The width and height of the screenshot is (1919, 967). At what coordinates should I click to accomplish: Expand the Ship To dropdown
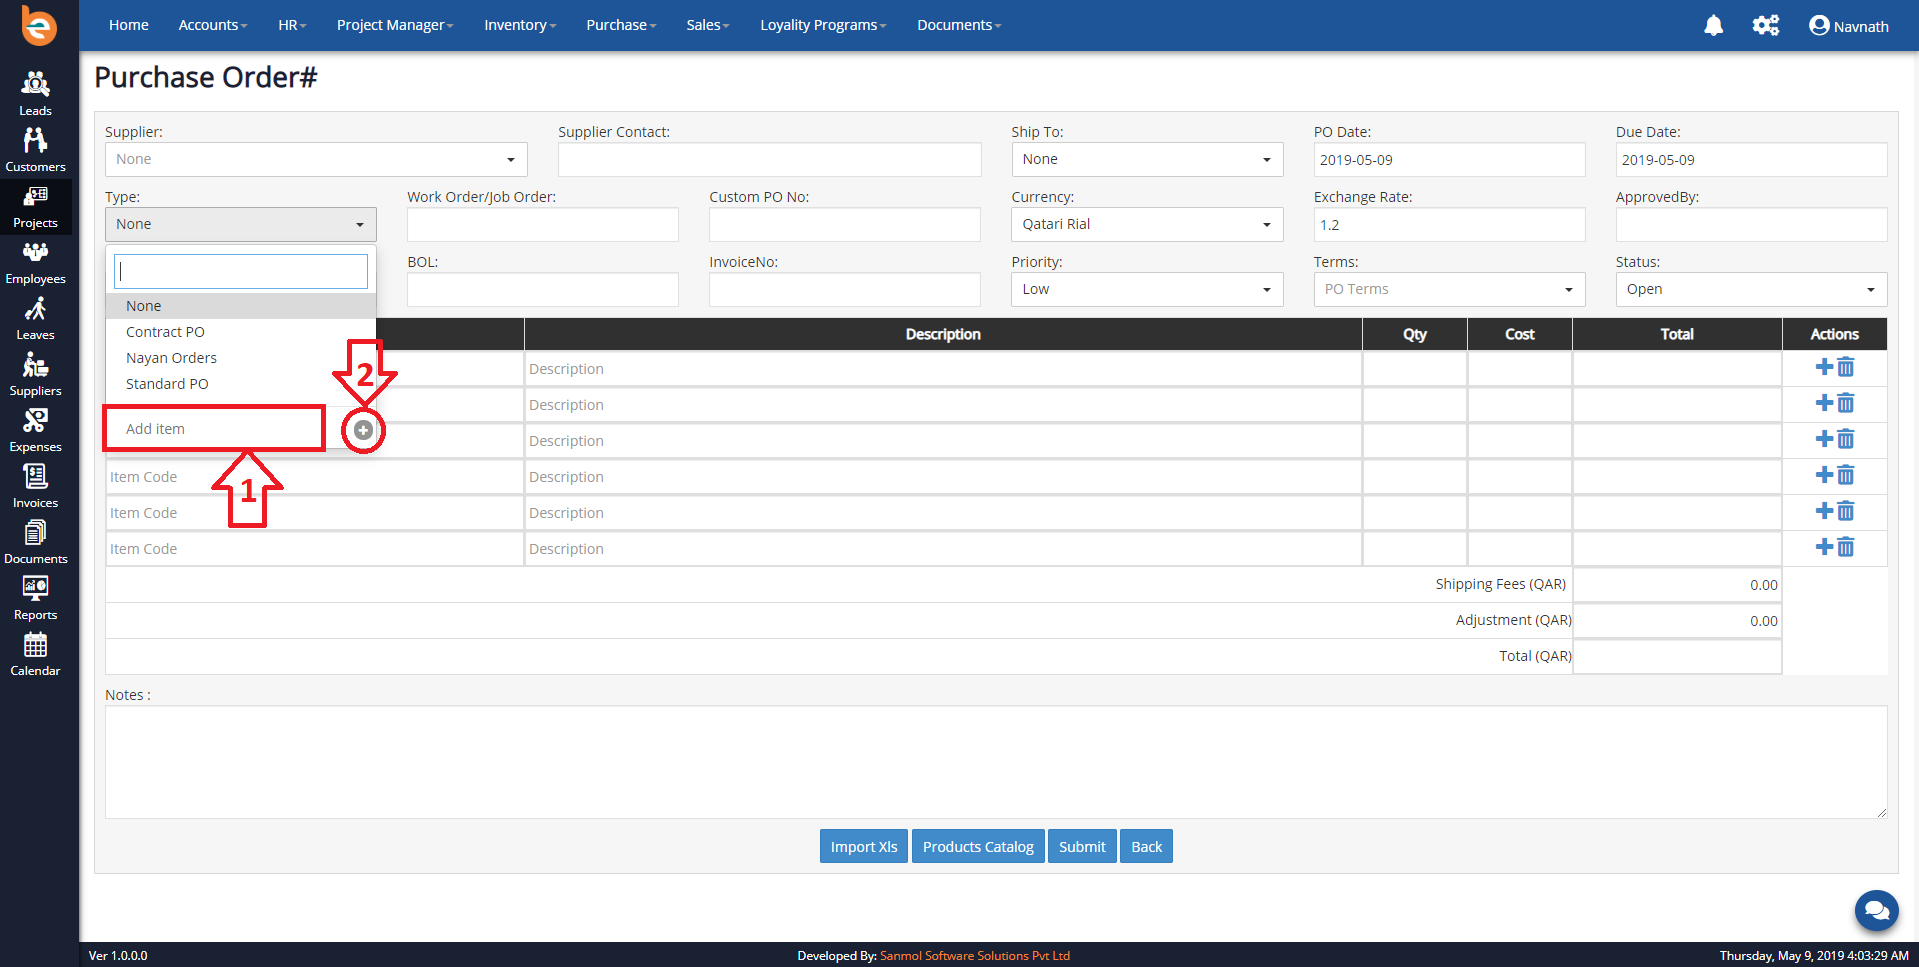(1147, 160)
